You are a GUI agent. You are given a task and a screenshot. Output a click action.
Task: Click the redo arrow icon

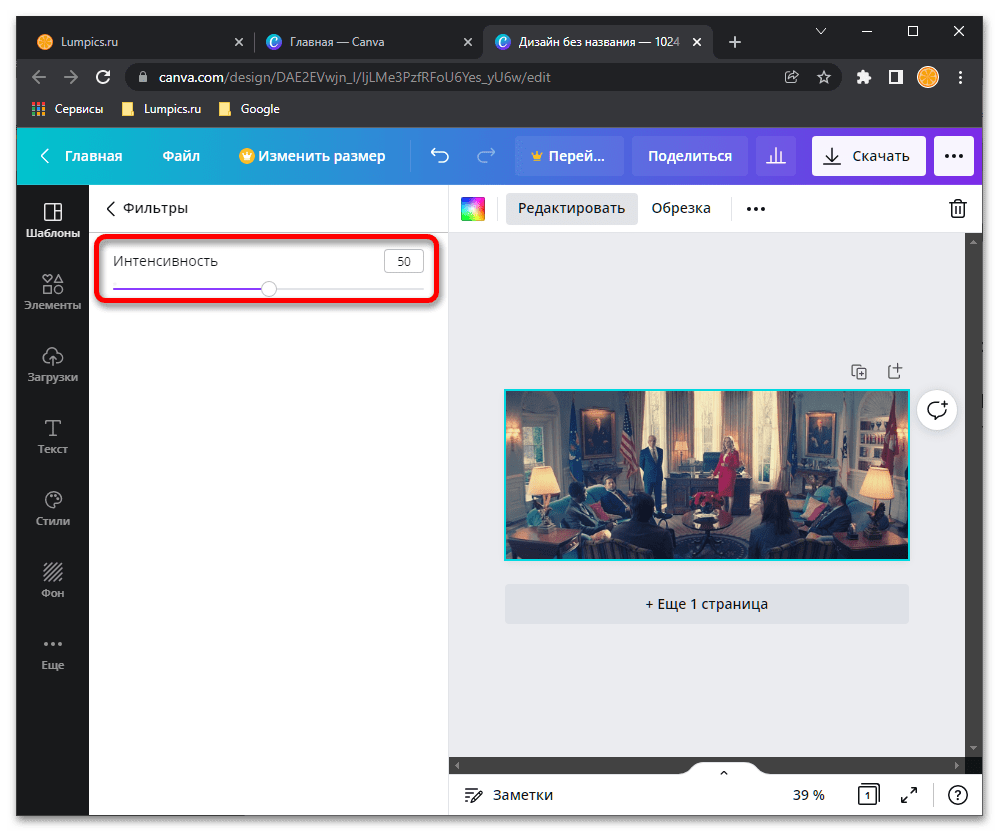(486, 155)
